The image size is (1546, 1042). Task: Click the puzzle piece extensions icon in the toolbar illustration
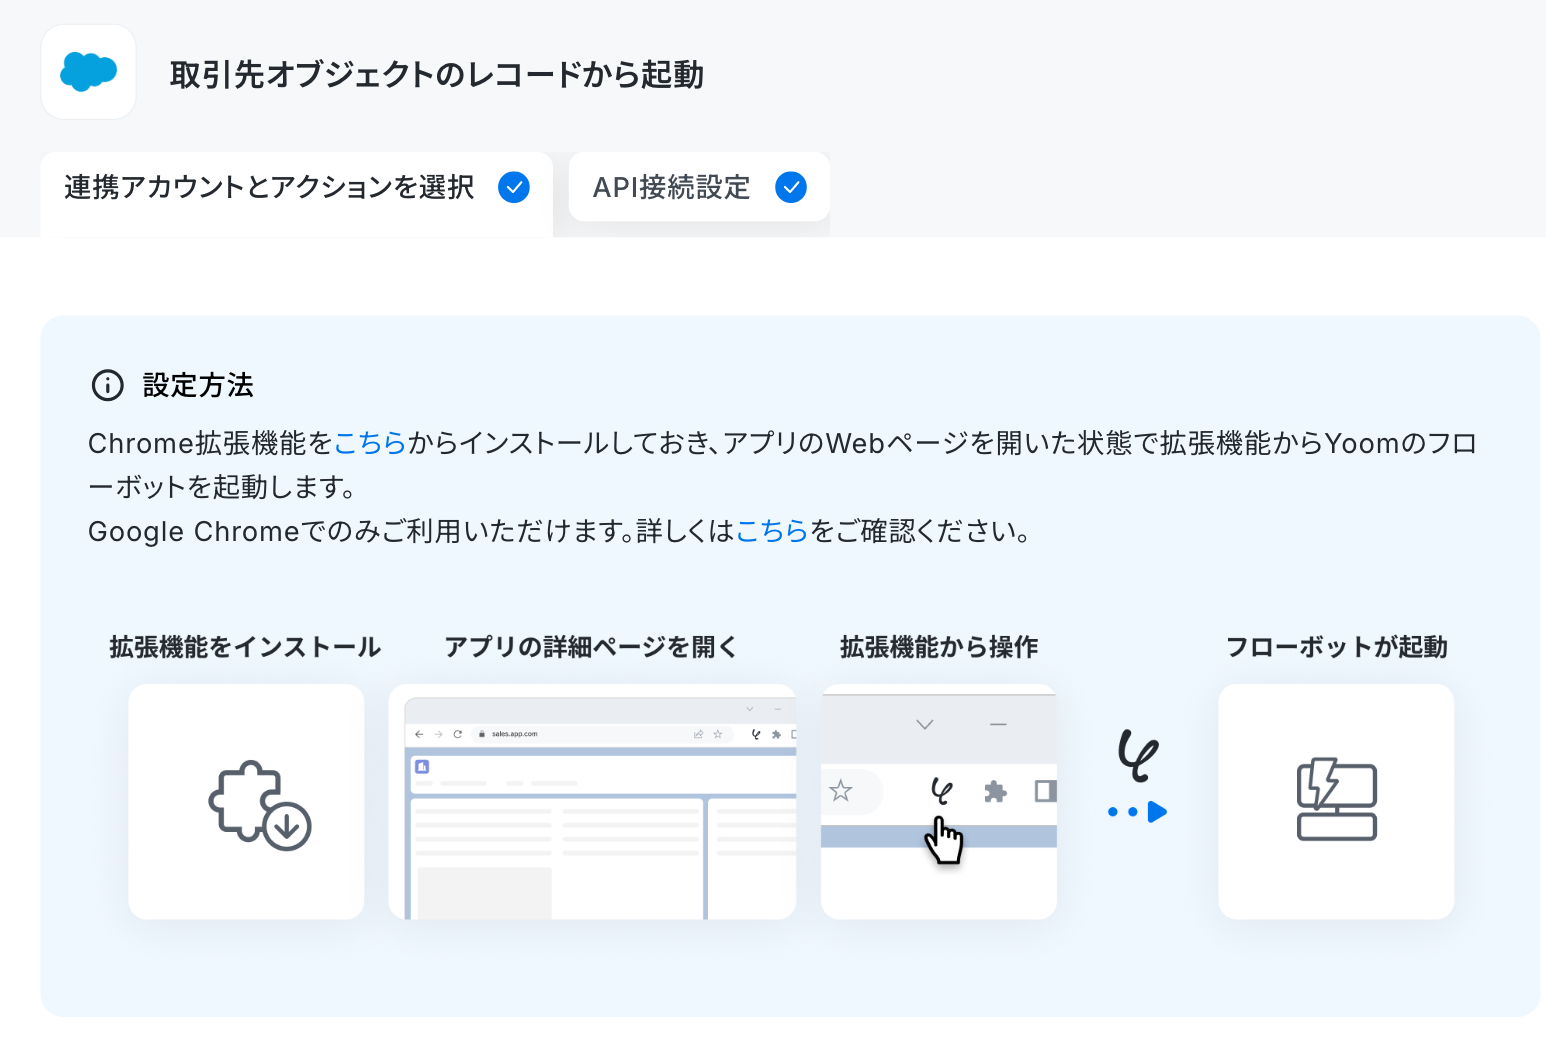point(995,792)
